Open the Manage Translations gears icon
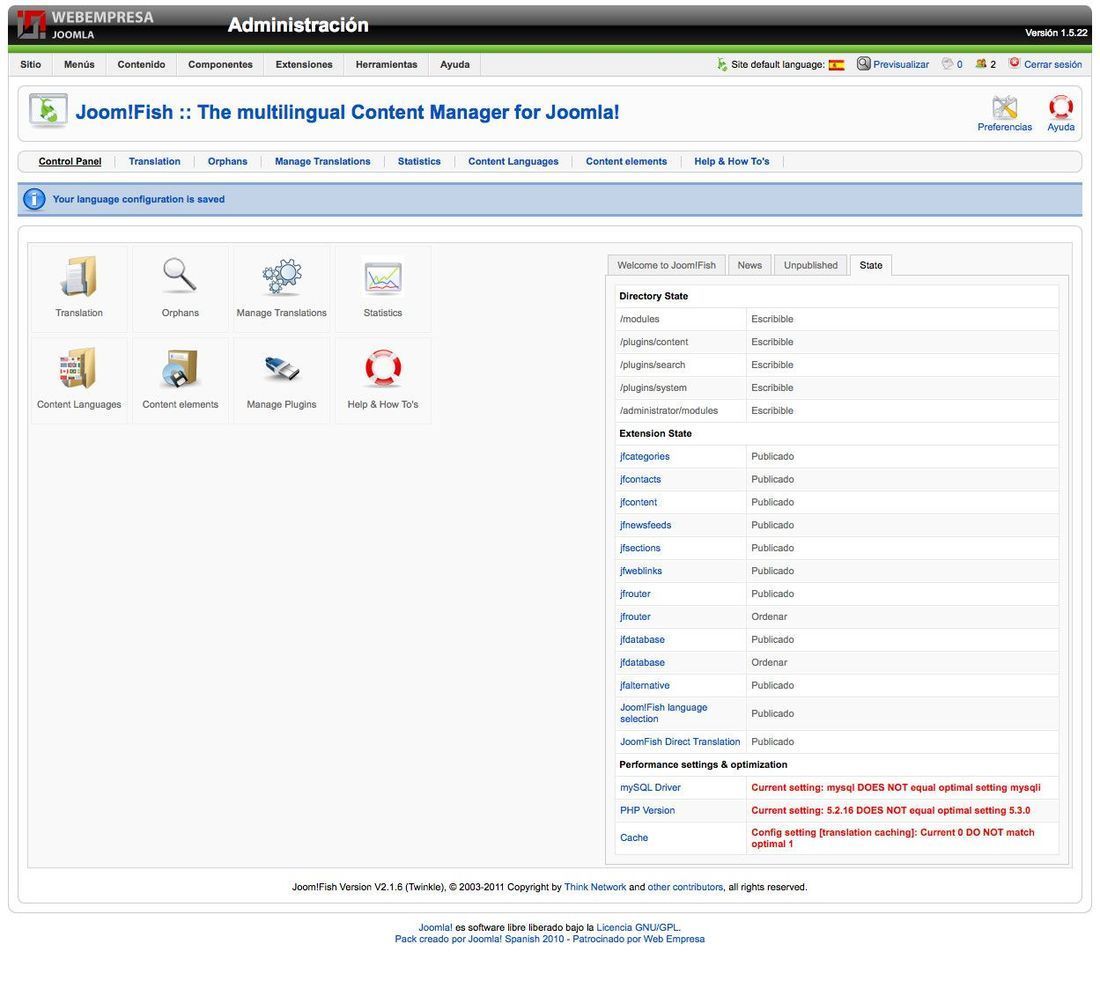This screenshot has width=1100, height=981. tap(281, 277)
